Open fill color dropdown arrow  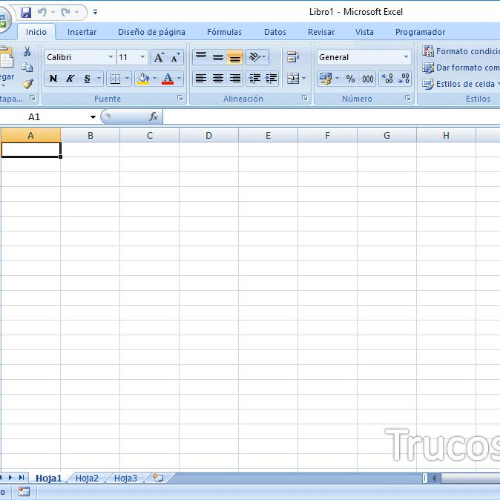(x=154, y=79)
